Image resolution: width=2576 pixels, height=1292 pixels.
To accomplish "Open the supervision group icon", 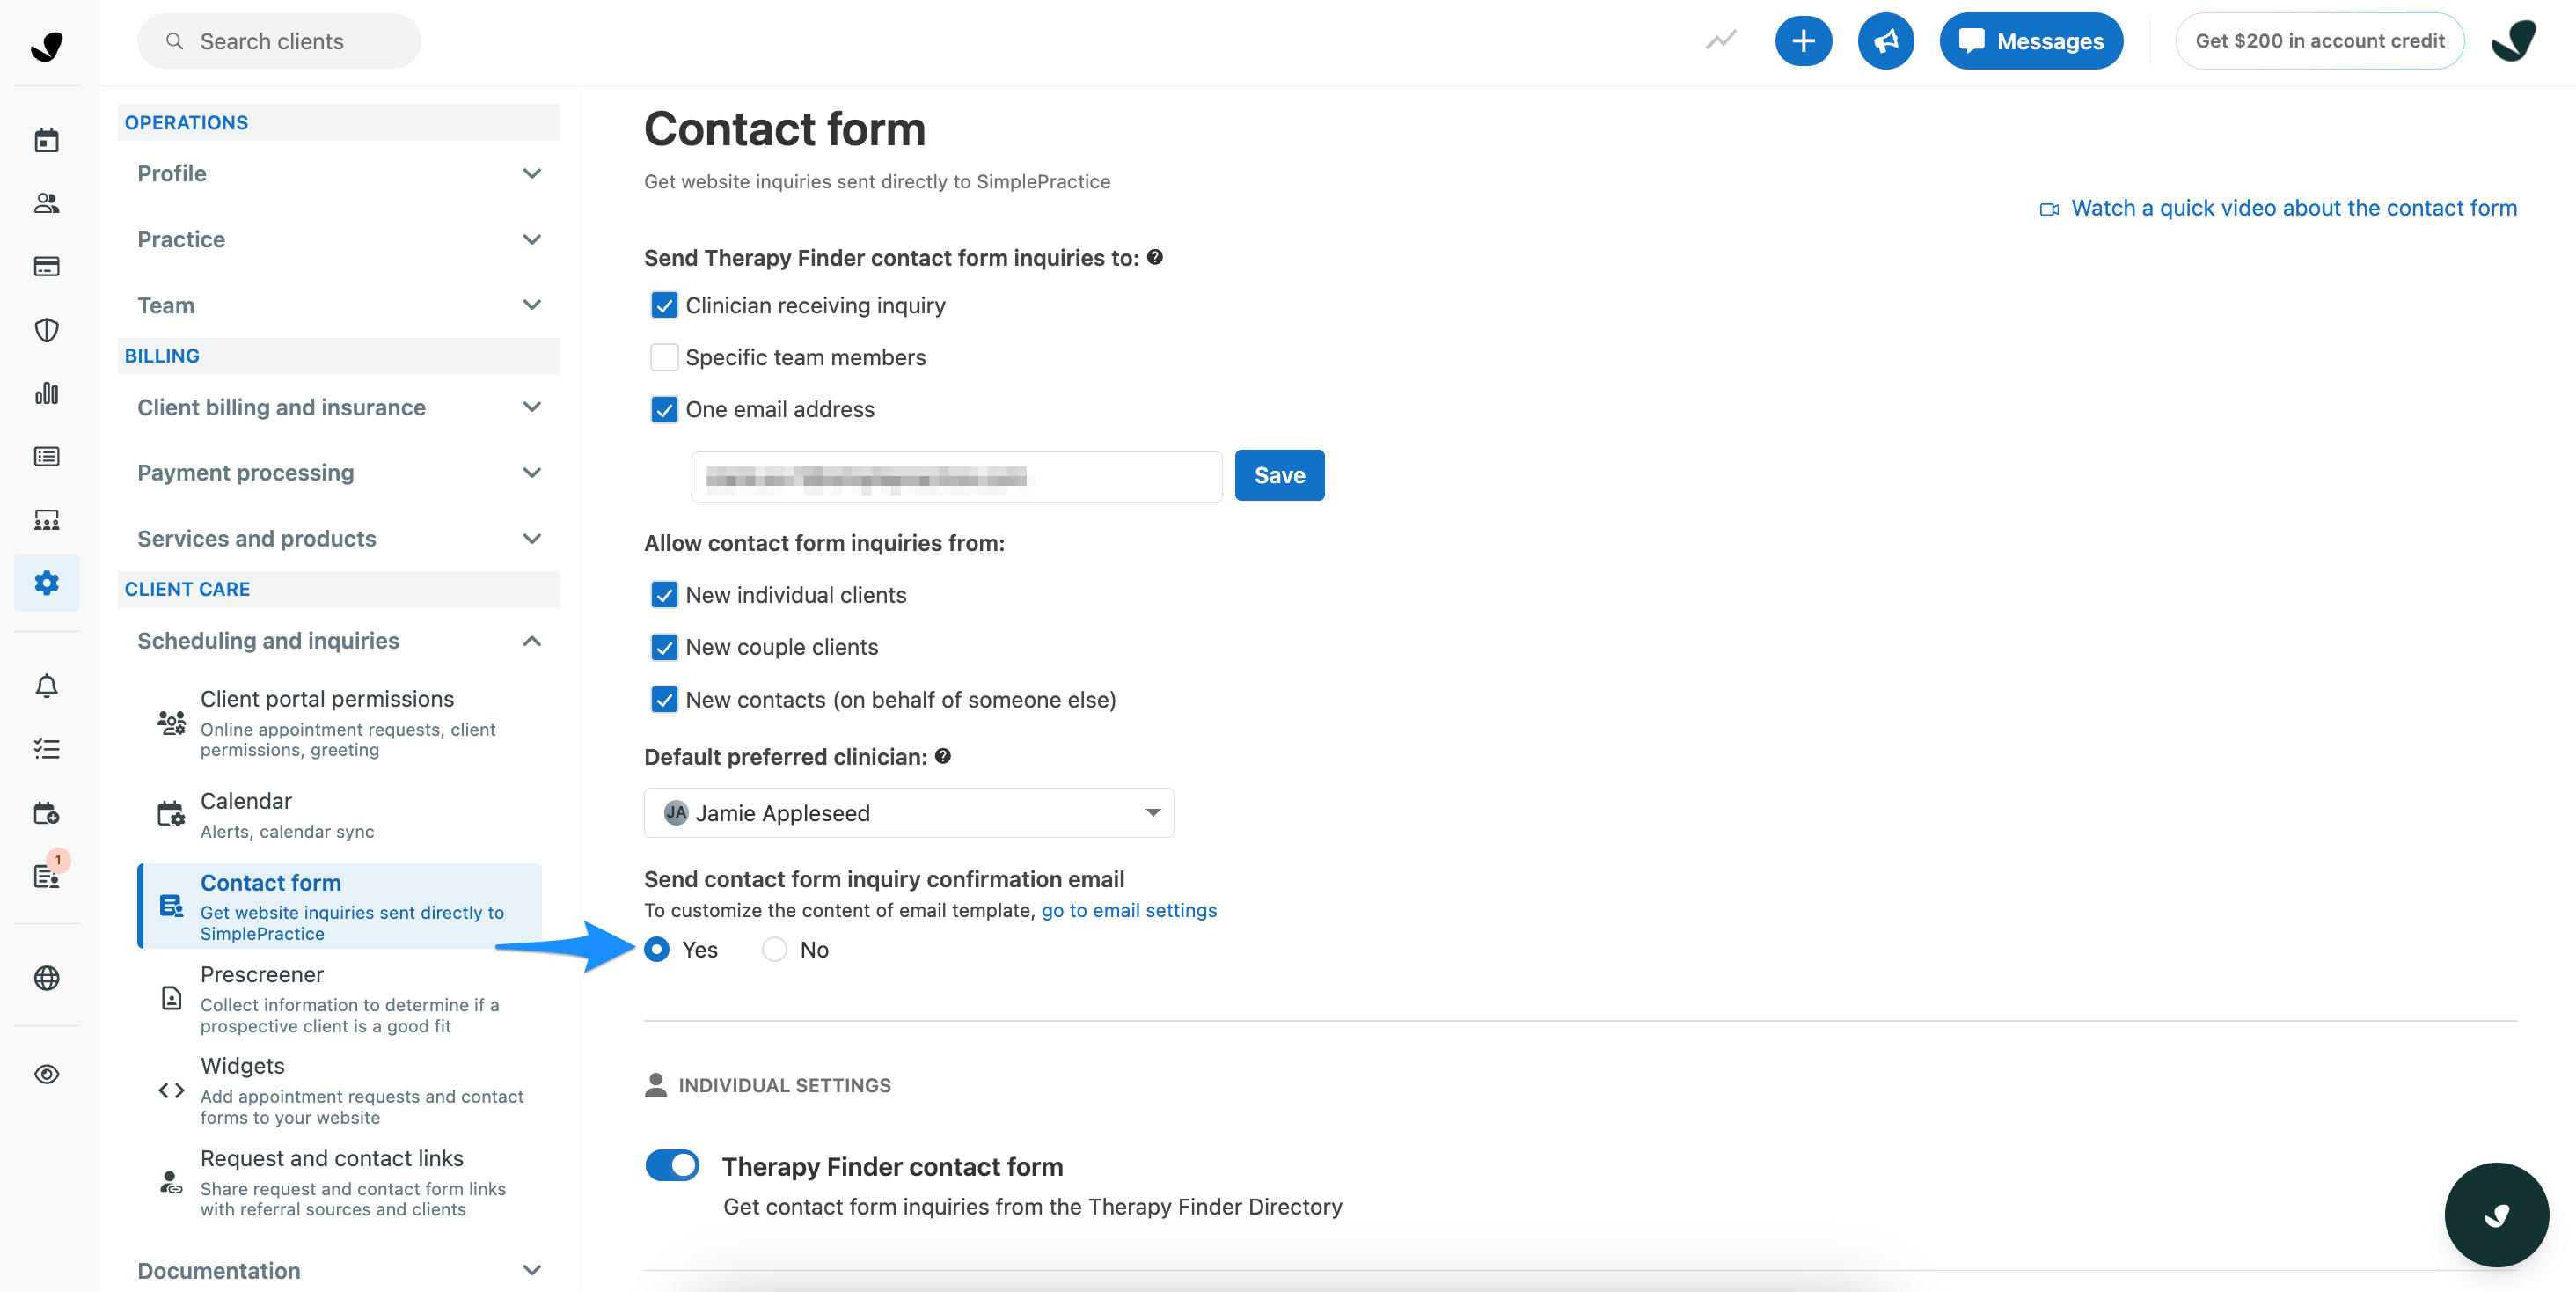I will (x=46, y=520).
